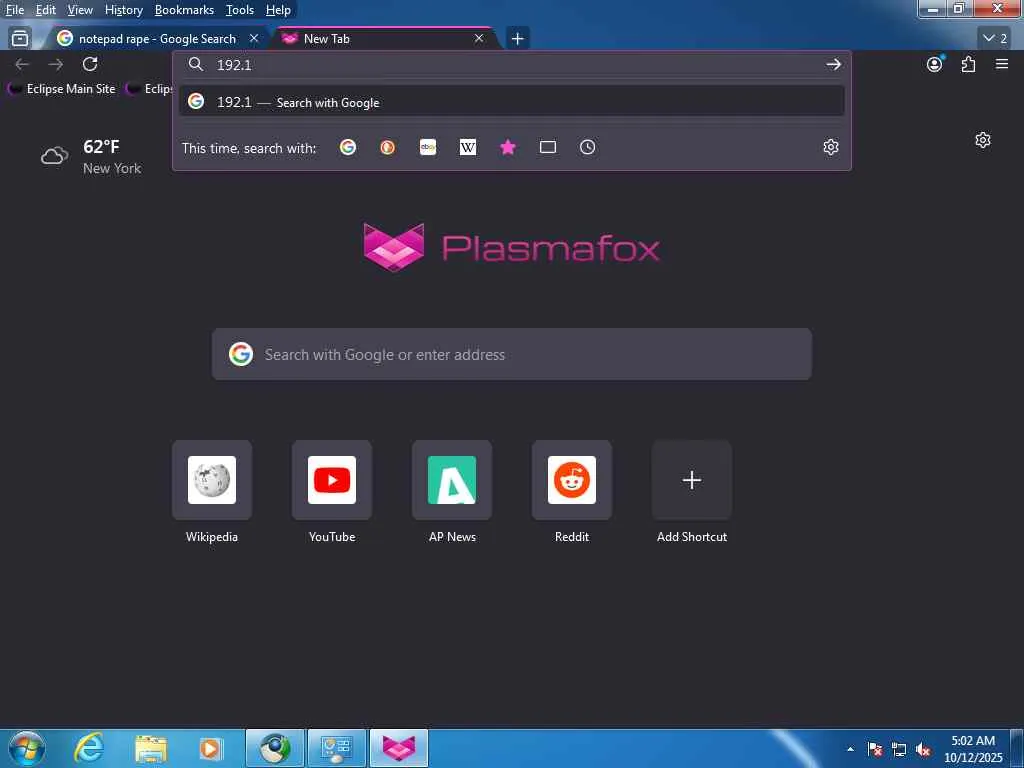Open the Help menu
1024x768 pixels.
278,10
